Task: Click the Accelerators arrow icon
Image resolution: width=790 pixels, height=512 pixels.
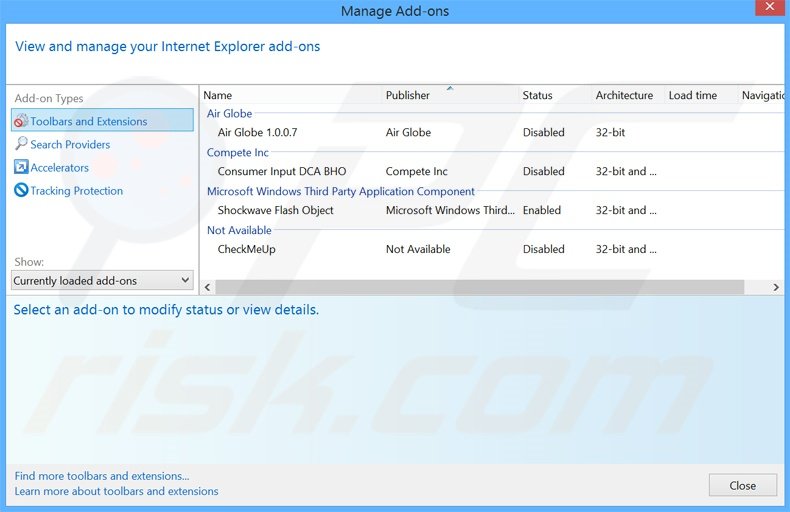Action: coord(21,167)
